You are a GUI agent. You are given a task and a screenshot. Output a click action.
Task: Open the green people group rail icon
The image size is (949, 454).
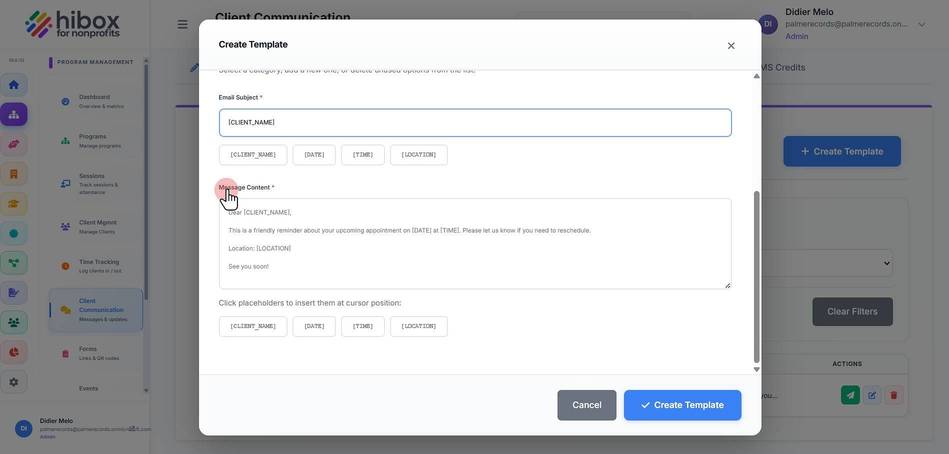click(13, 323)
